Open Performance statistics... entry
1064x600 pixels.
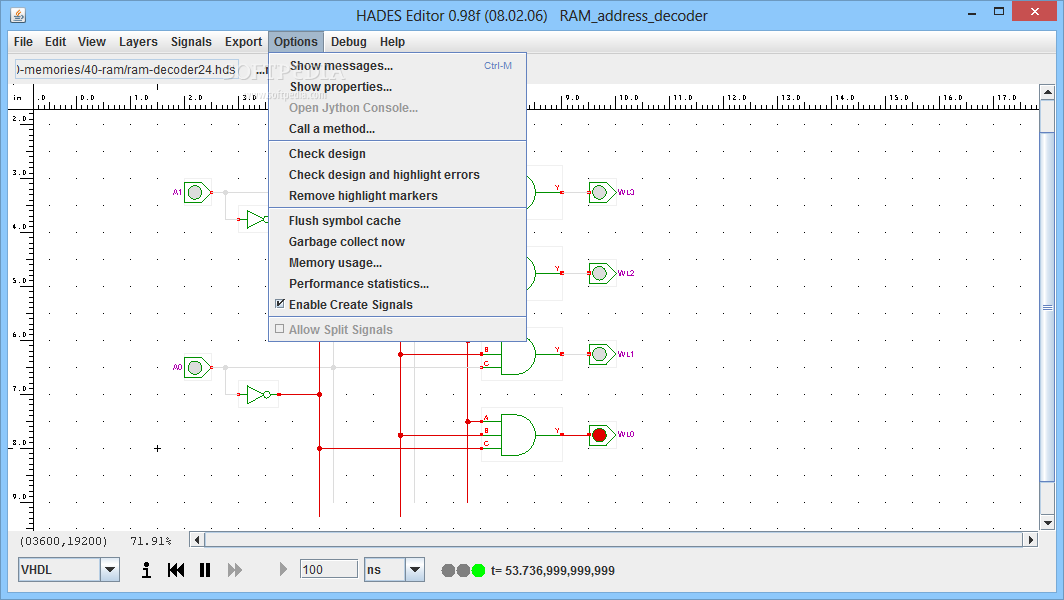coord(398,284)
